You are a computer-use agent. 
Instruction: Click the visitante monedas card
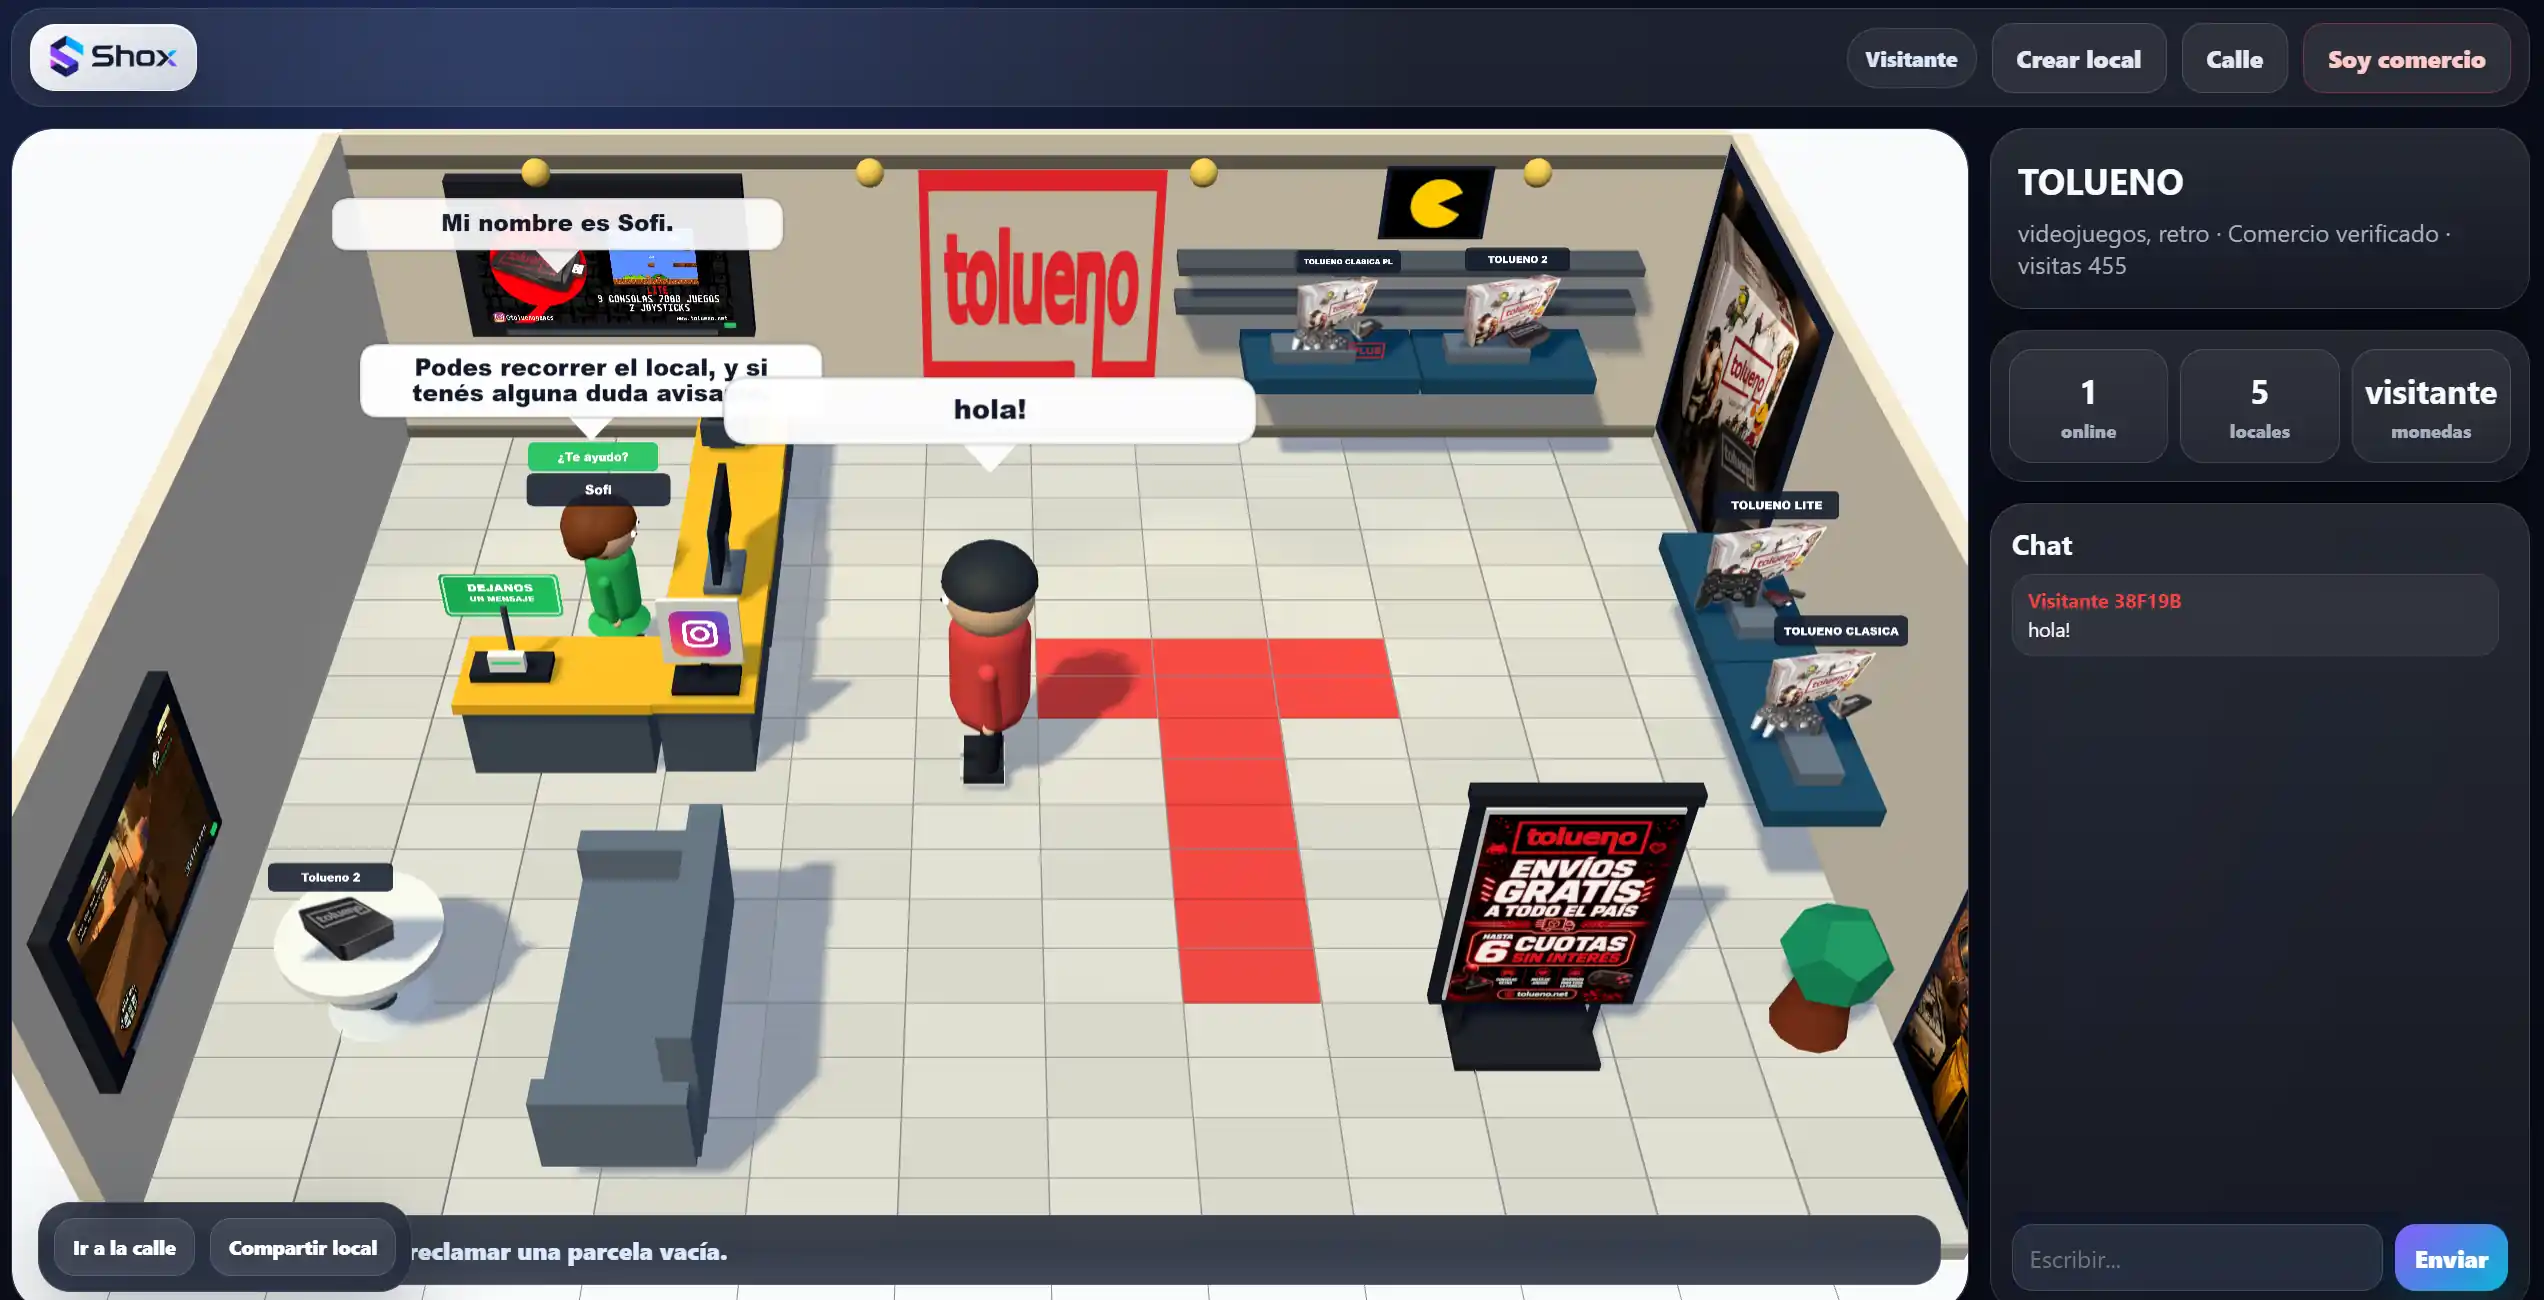pos(2430,406)
